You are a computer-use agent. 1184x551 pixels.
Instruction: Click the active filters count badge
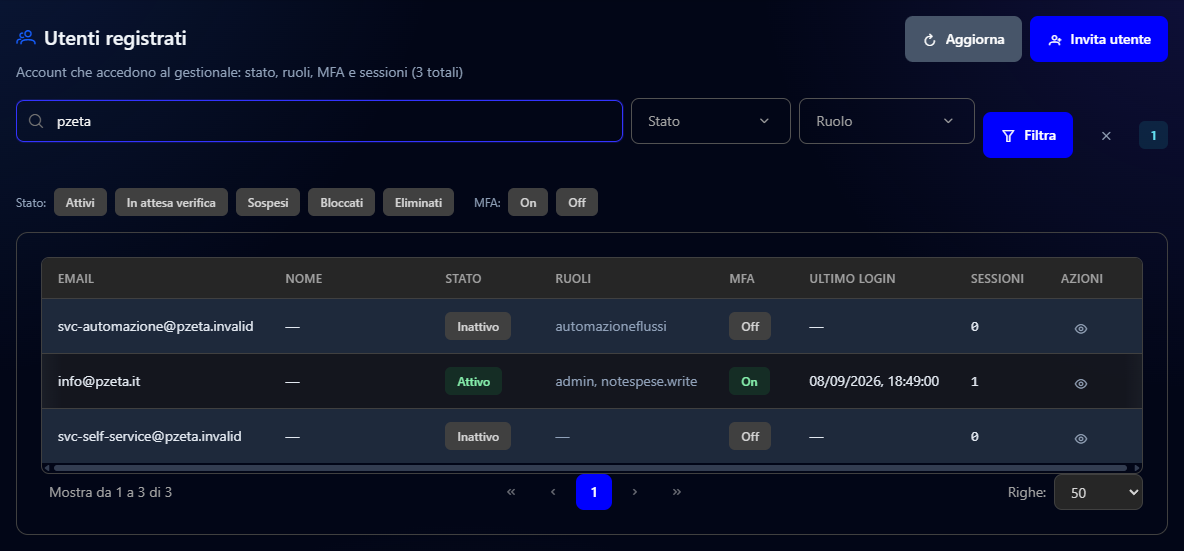(1153, 135)
